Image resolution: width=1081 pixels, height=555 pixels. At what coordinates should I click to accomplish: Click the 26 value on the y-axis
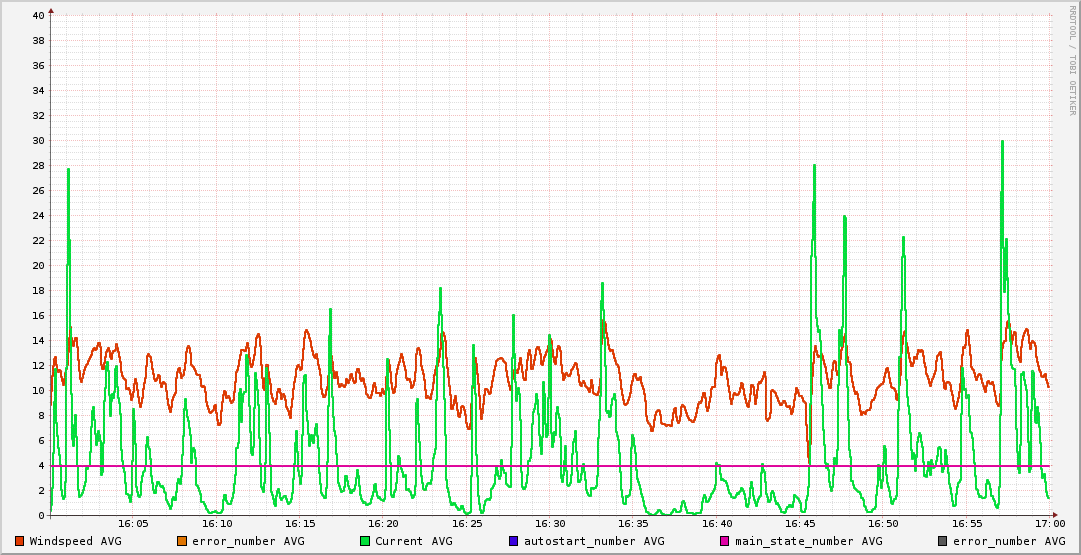click(x=39, y=190)
